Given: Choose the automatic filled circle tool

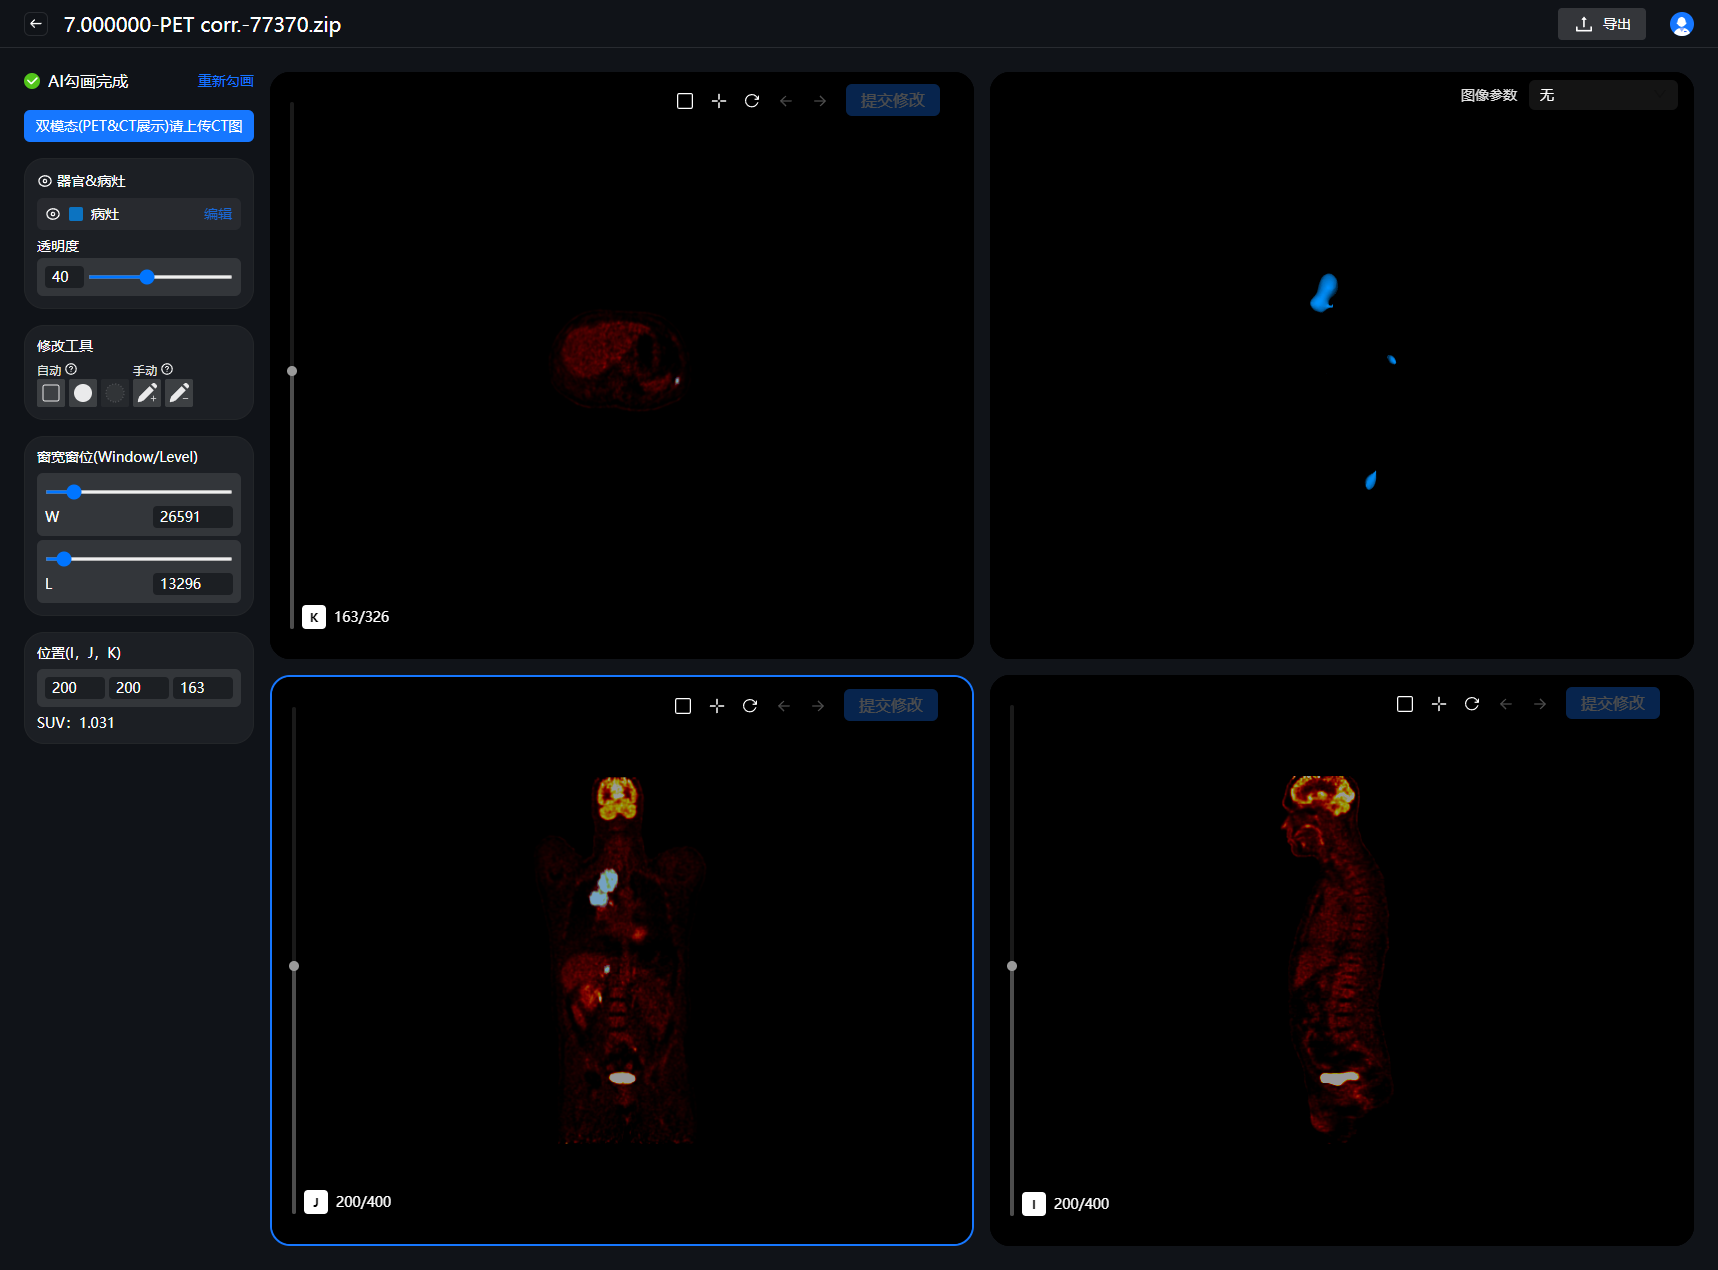Looking at the screenshot, I should [x=83, y=393].
